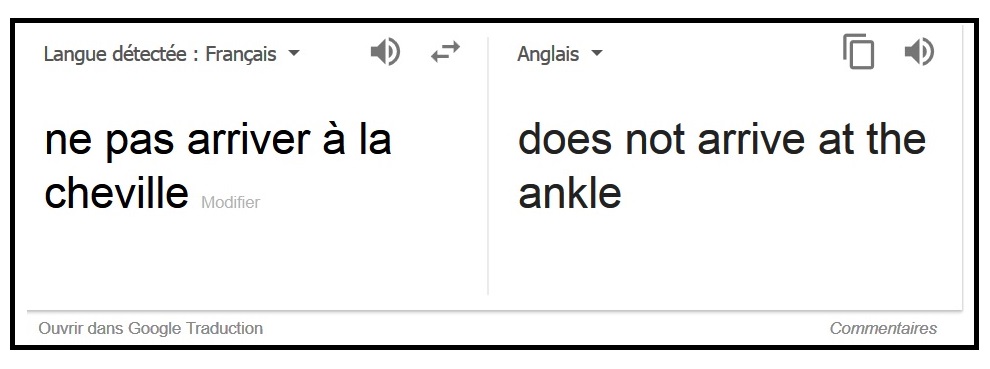Click the word 'does' in translation output
The width and height of the screenshot is (990, 369).
pyautogui.click(x=565, y=140)
